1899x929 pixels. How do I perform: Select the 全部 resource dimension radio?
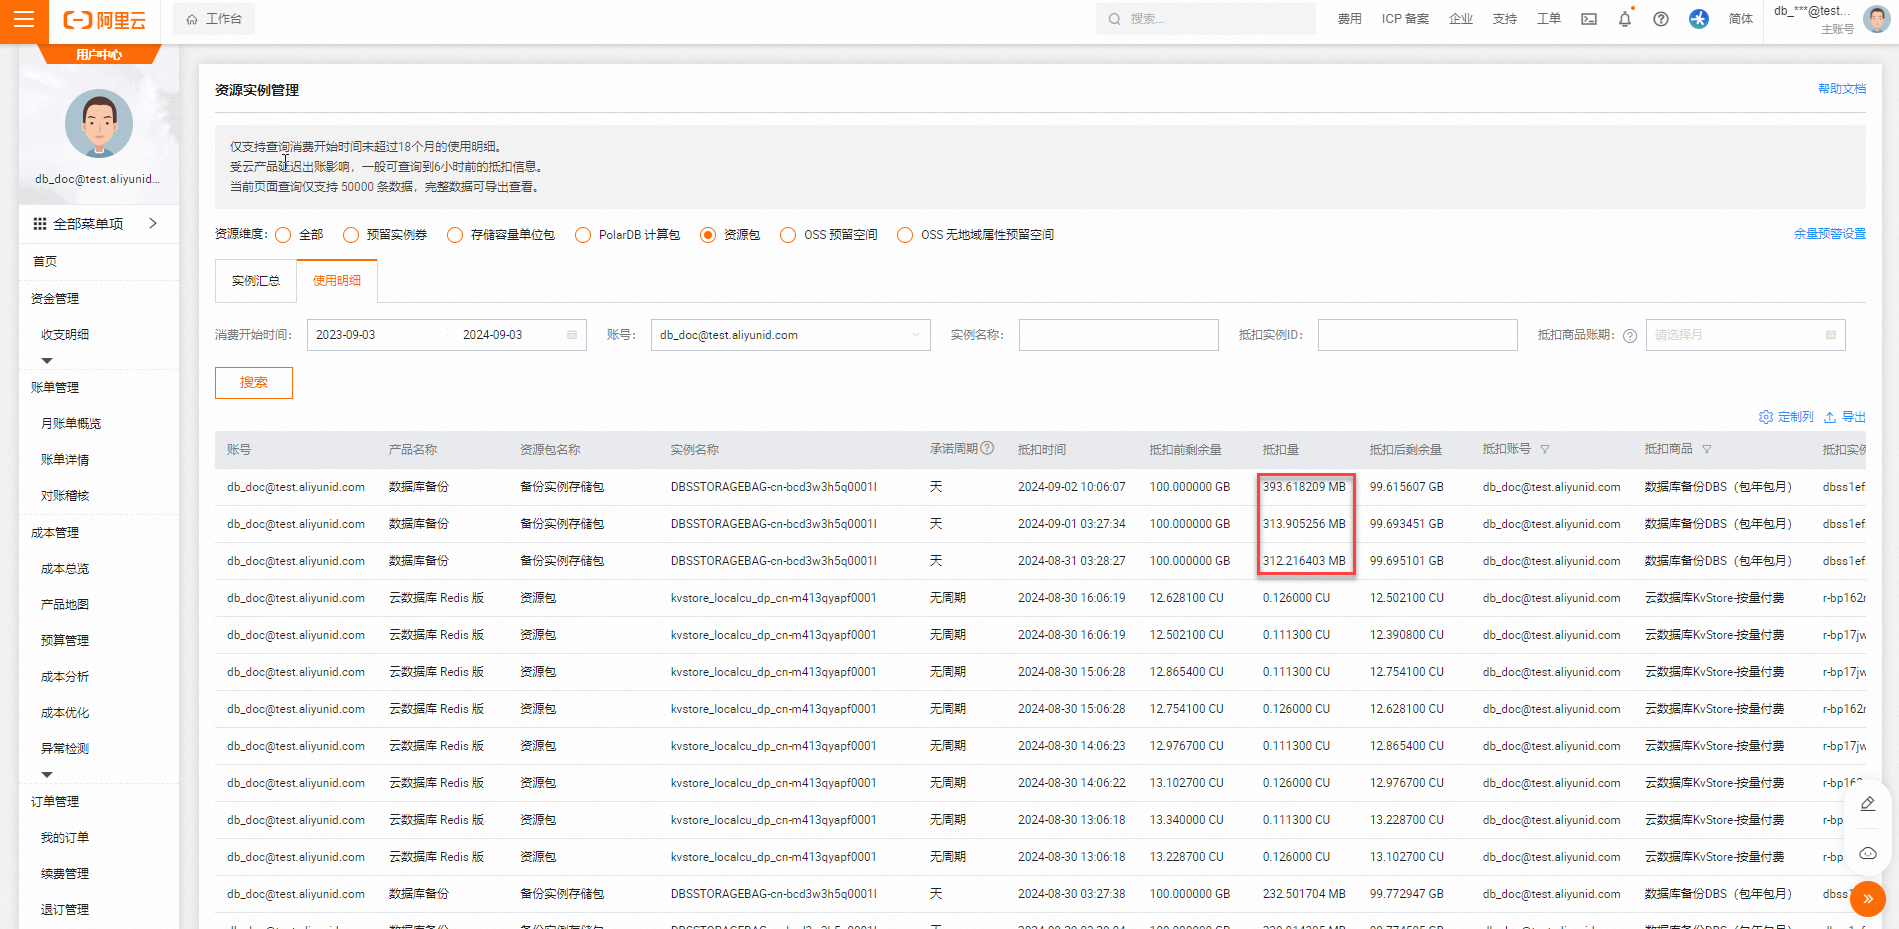283,235
